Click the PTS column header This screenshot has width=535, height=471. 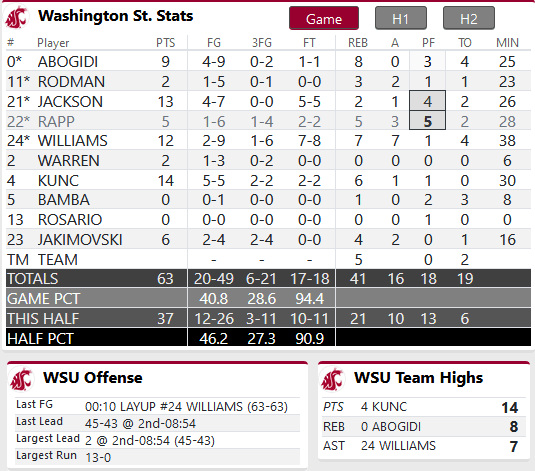[165, 43]
